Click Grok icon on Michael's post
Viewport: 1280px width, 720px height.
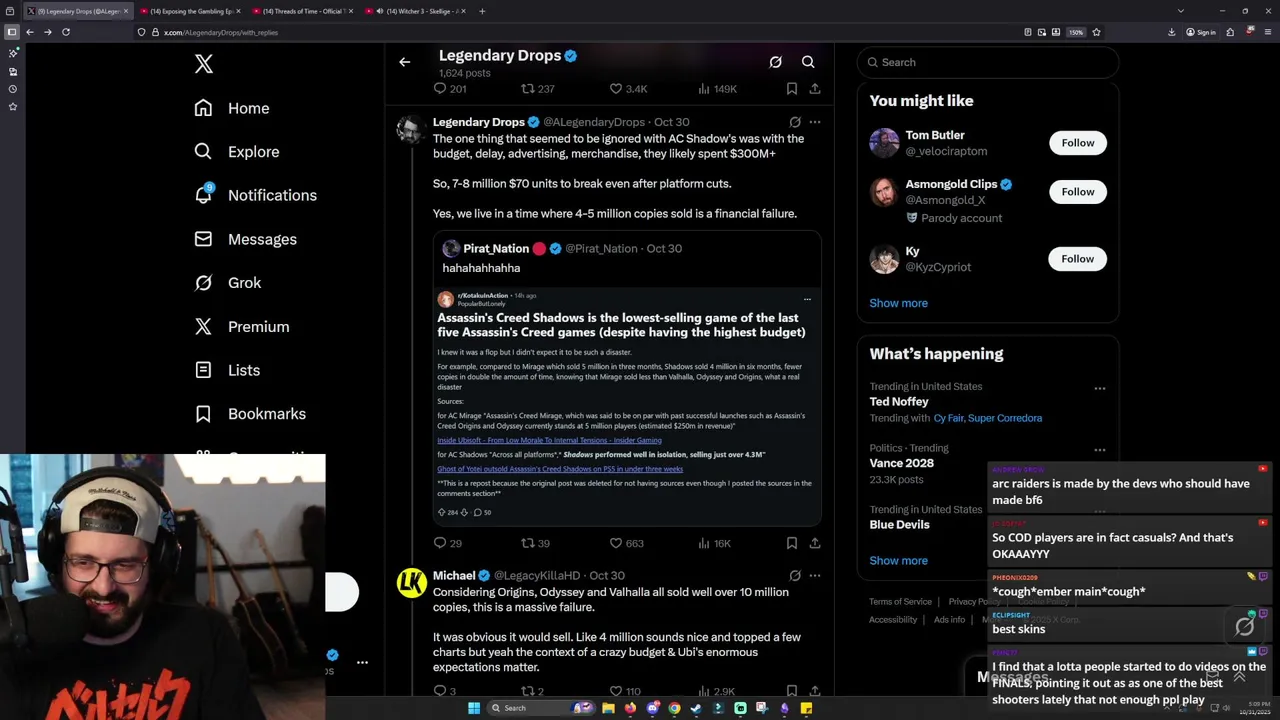click(795, 576)
